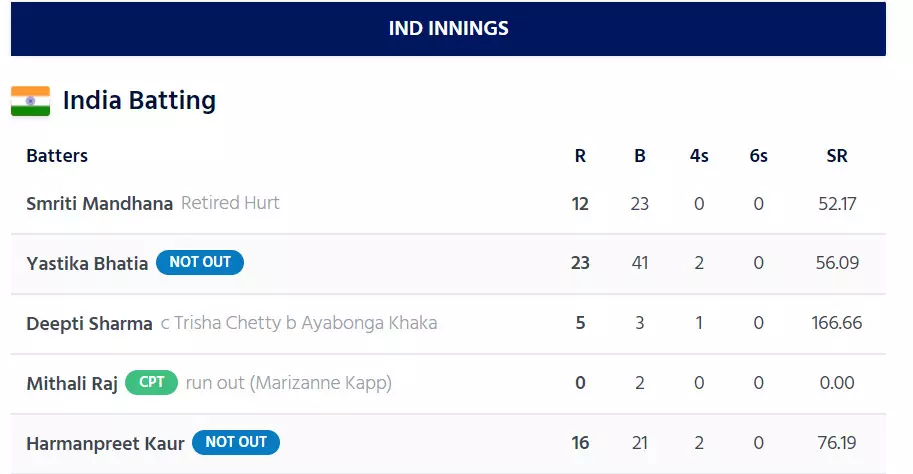Viewport: 913px width, 474px height.
Task: Open Yastika Bhatia's player profile
Action: click(x=87, y=263)
